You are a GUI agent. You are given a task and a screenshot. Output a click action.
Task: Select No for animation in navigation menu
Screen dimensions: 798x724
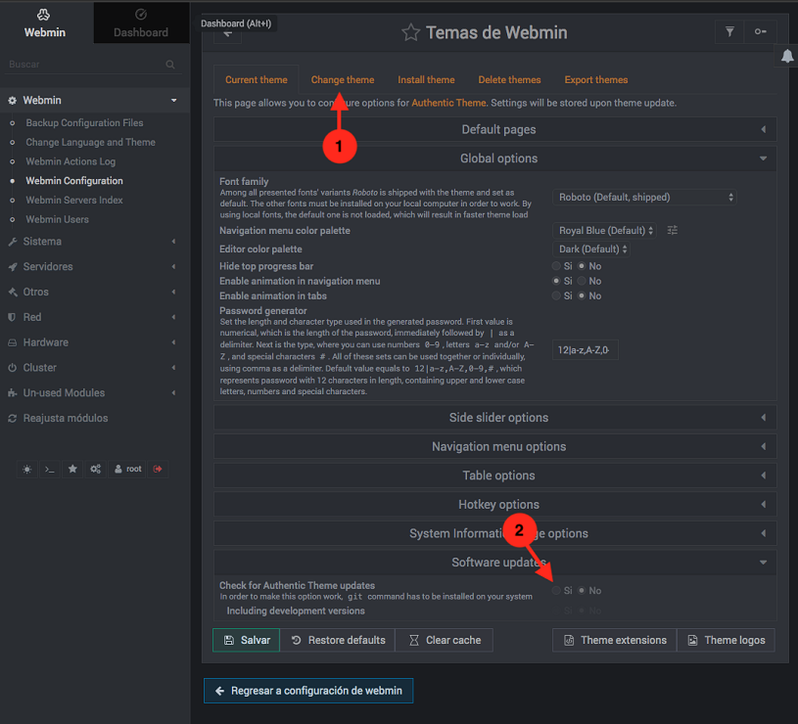pyautogui.click(x=582, y=281)
